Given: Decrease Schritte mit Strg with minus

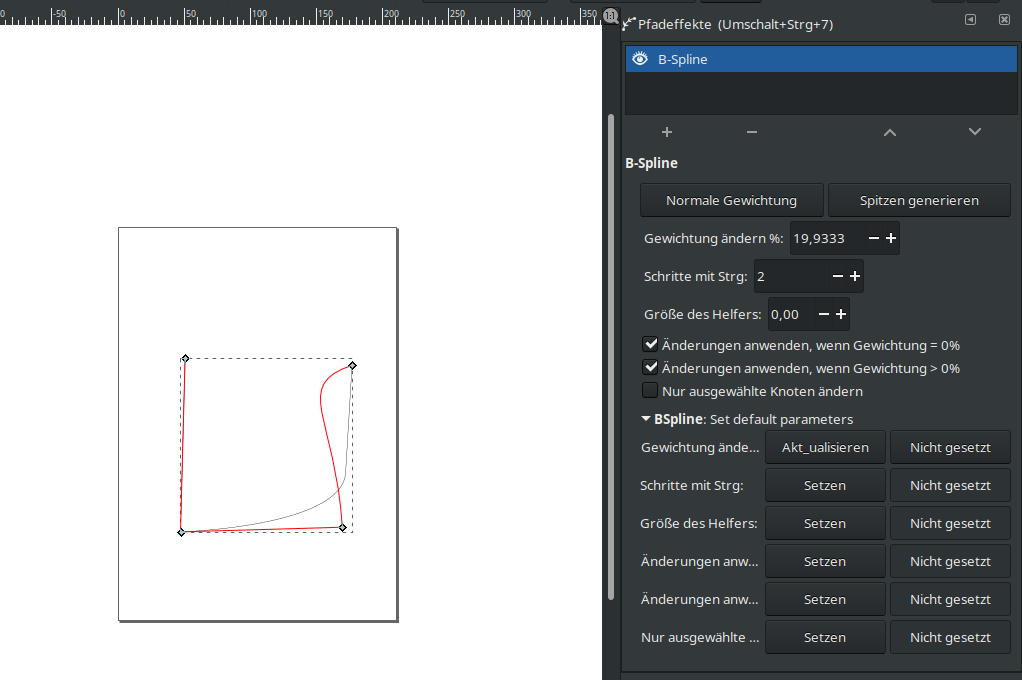Looking at the screenshot, I should (838, 277).
